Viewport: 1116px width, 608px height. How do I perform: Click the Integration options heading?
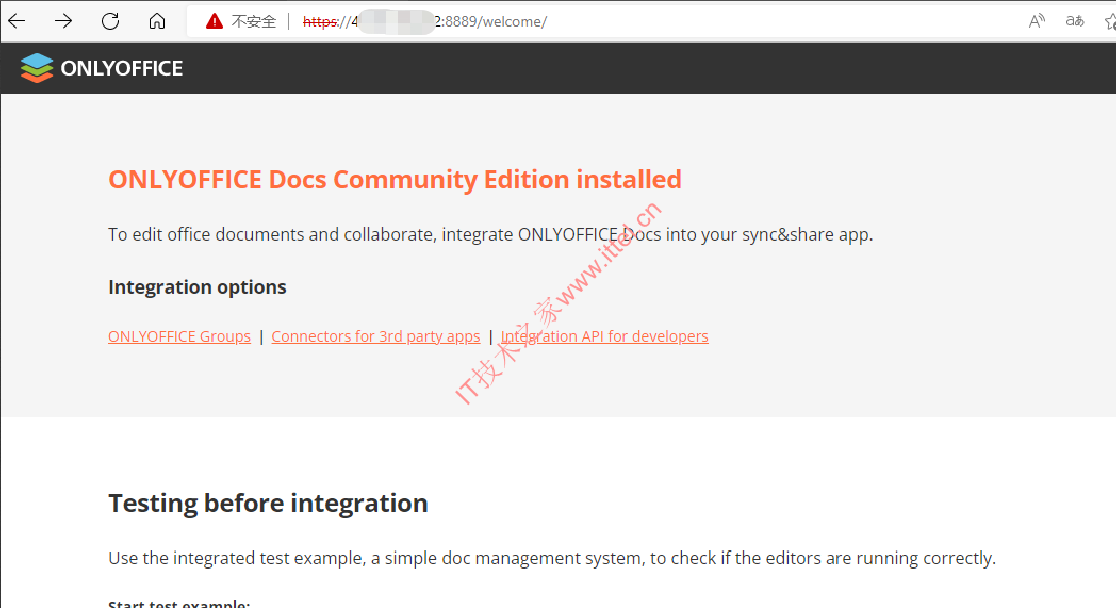[197, 287]
